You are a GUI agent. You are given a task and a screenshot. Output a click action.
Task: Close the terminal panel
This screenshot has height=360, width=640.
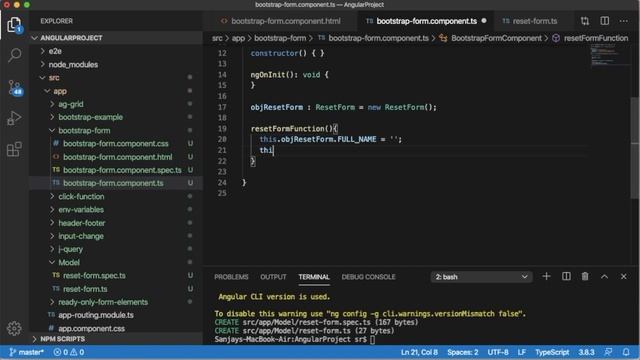click(623, 277)
